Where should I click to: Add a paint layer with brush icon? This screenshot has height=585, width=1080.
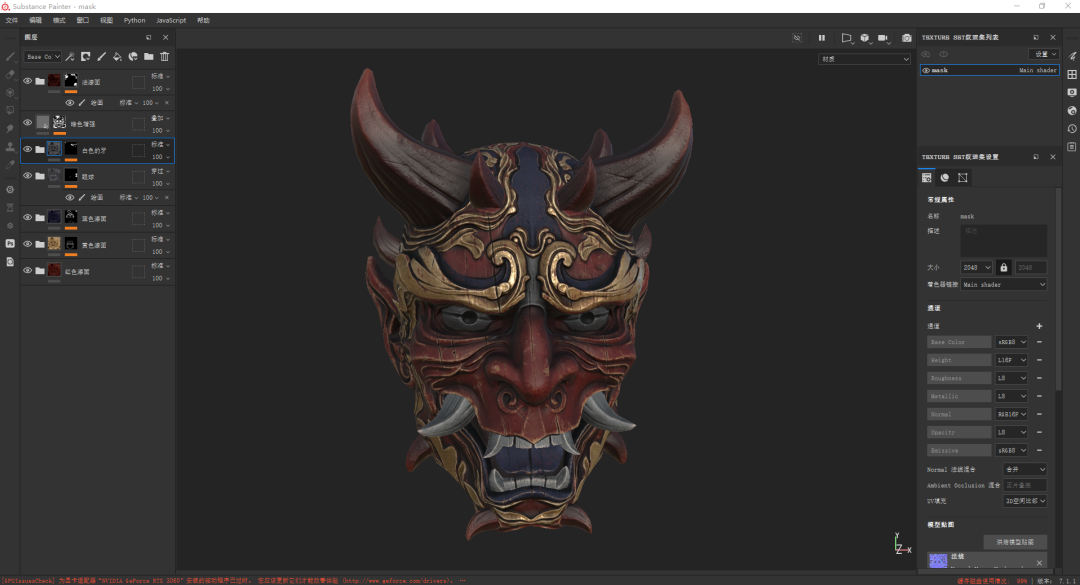point(101,57)
